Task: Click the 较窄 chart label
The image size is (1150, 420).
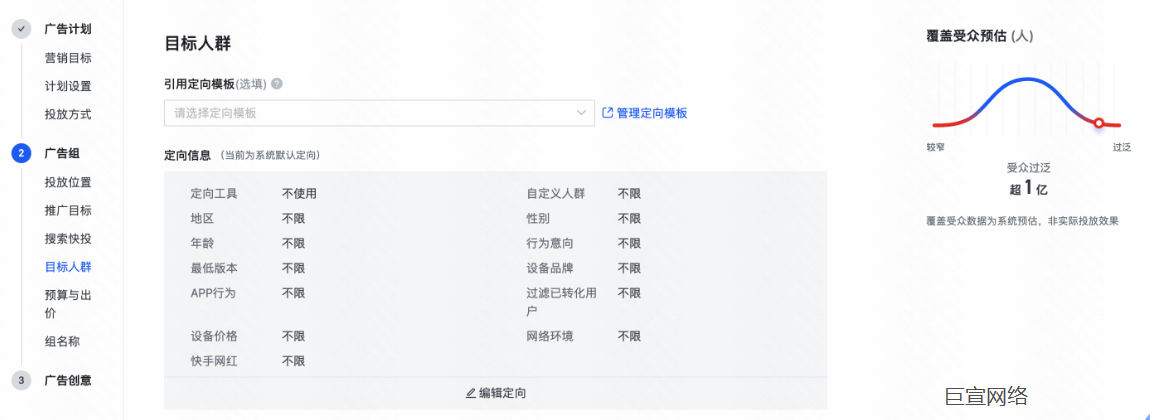Action: pyautogui.click(x=936, y=147)
